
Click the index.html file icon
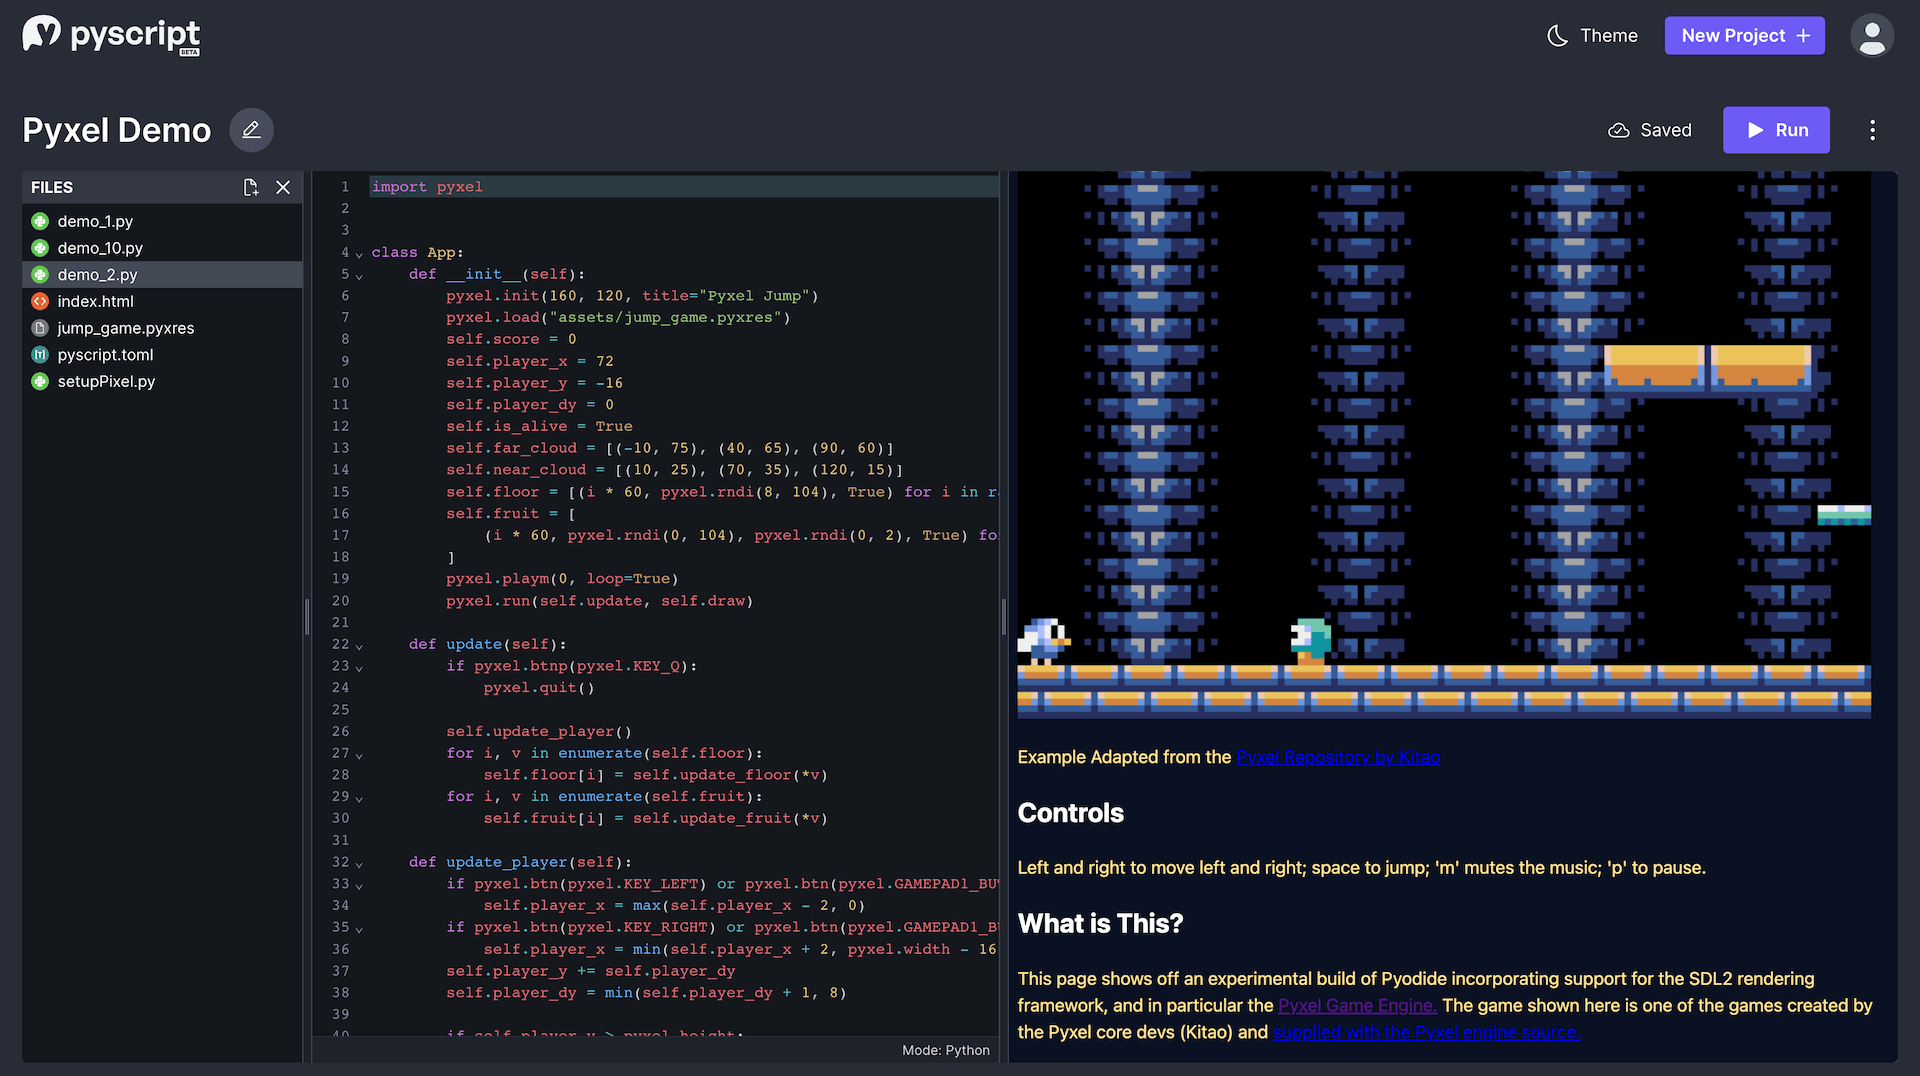coord(40,301)
